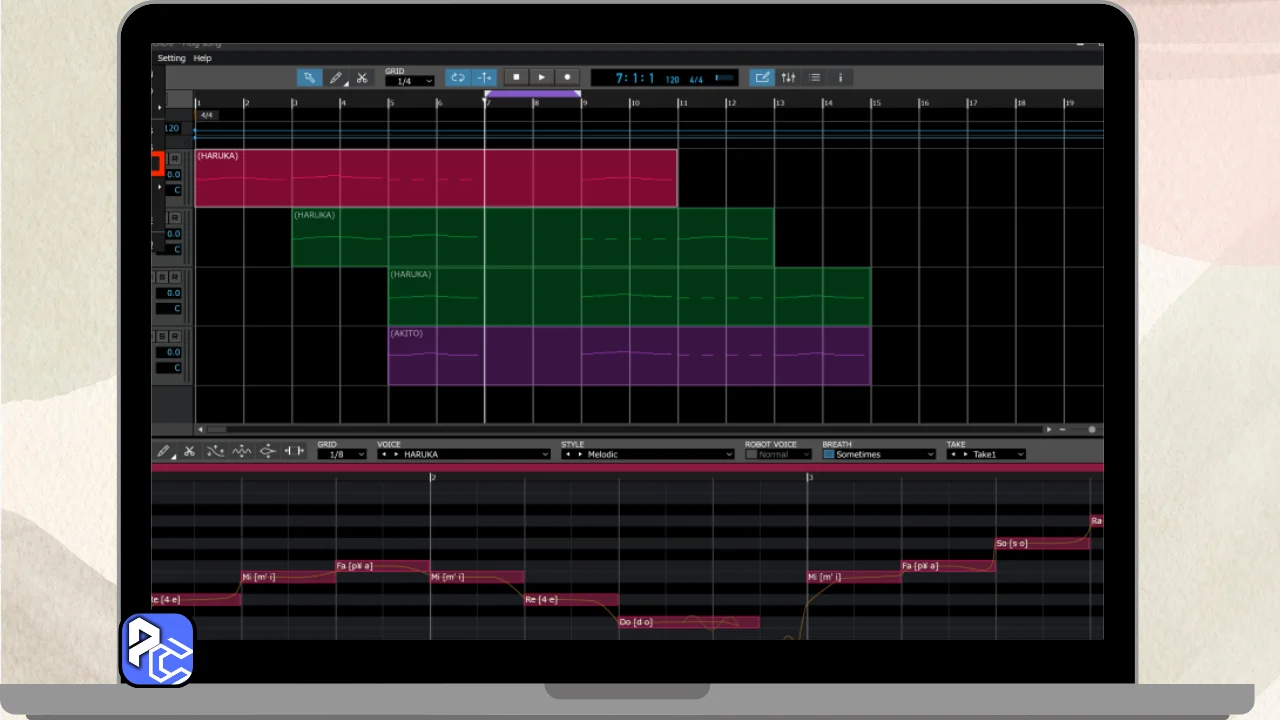Viewport: 1280px width, 720px height.
Task: Open the track list view icon
Action: pos(815,78)
